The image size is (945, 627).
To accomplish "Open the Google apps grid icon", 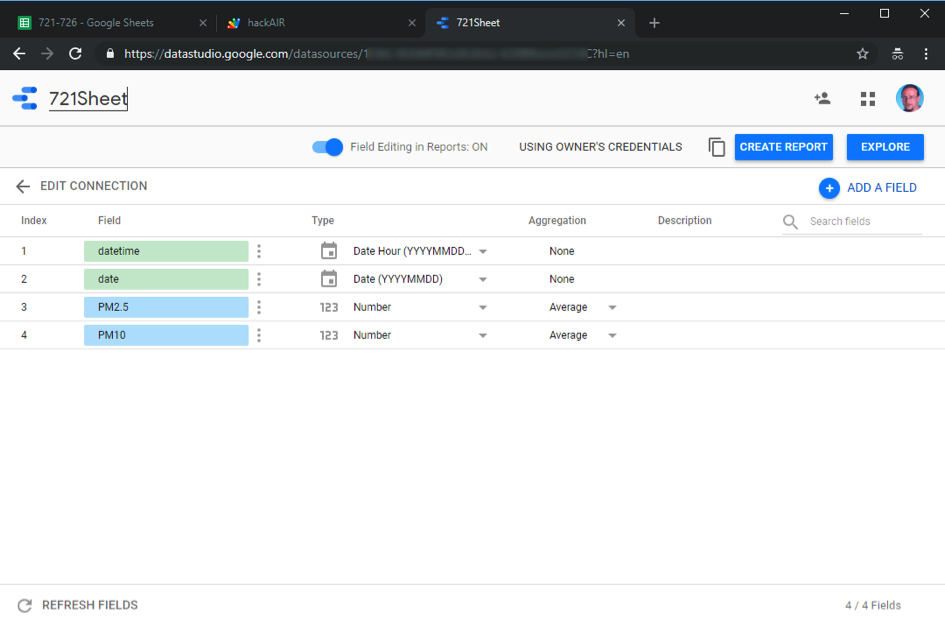I will click(868, 99).
